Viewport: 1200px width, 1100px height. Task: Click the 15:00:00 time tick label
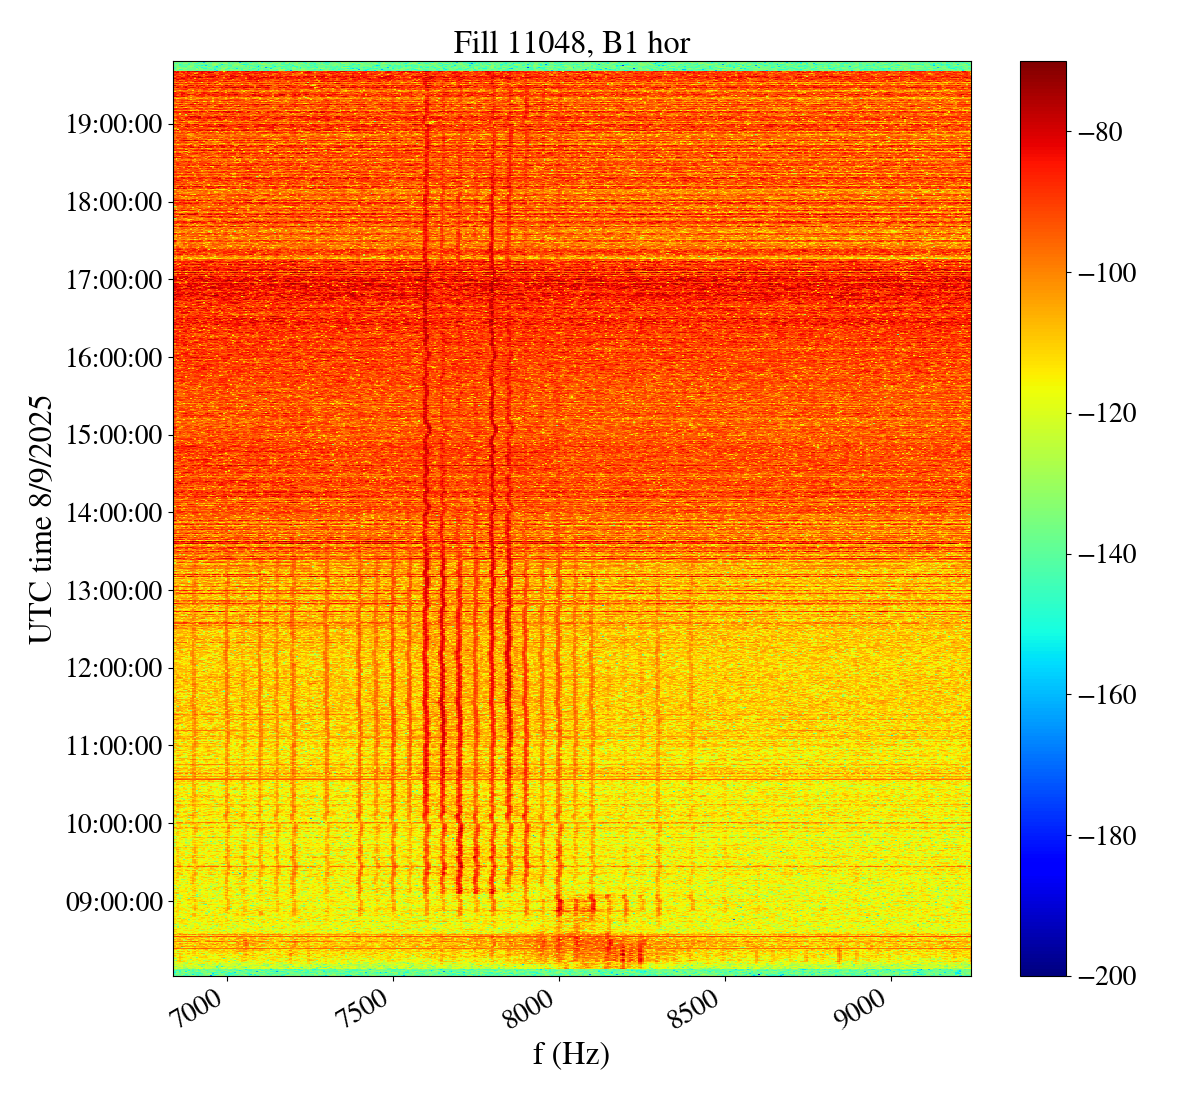[x=113, y=435]
